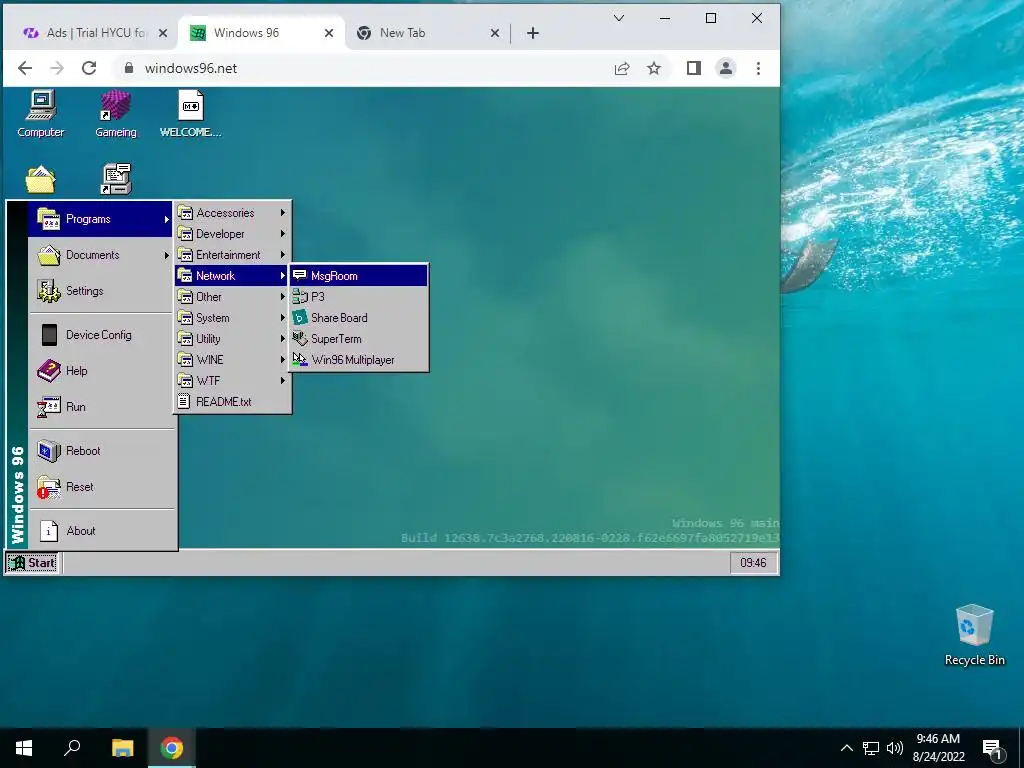Open README.txt in Programs menu

point(232,402)
